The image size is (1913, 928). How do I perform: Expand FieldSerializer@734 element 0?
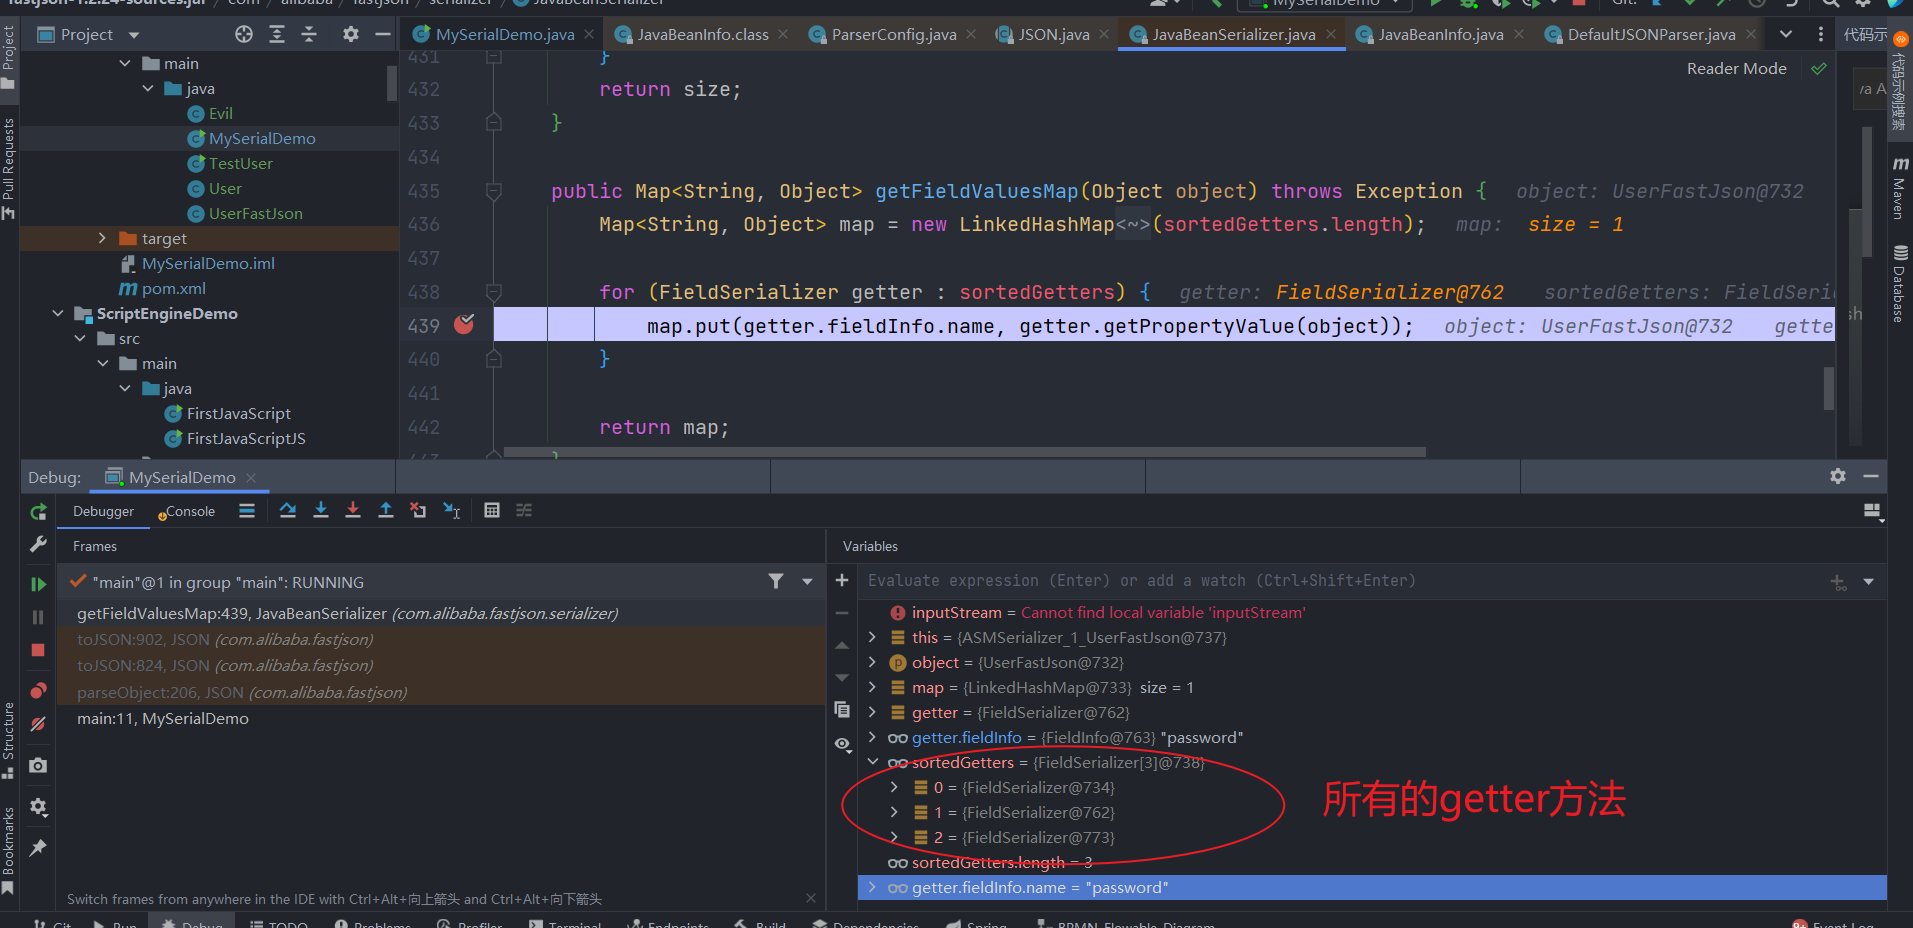point(895,787)
